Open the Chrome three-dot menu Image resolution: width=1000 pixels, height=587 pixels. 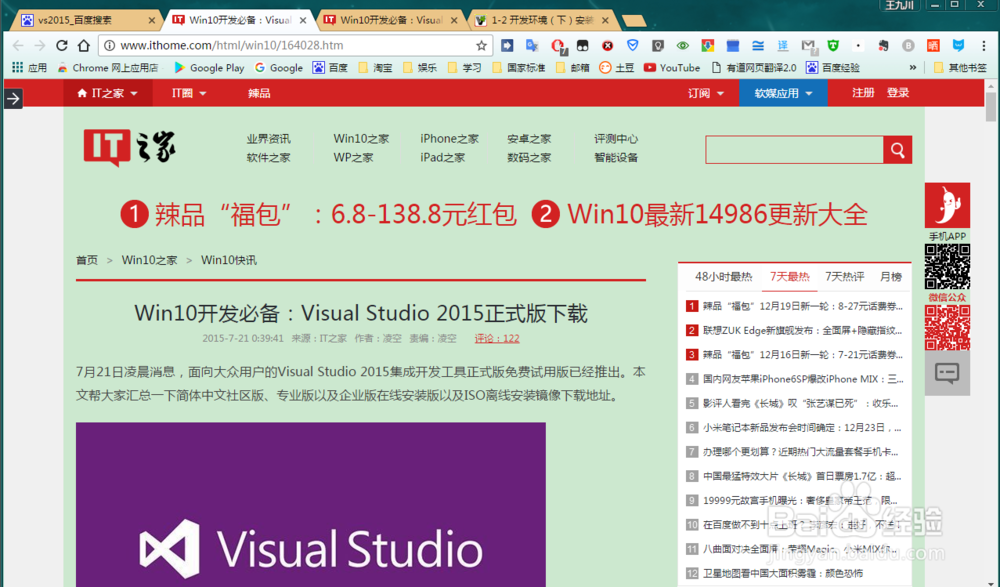983,45
